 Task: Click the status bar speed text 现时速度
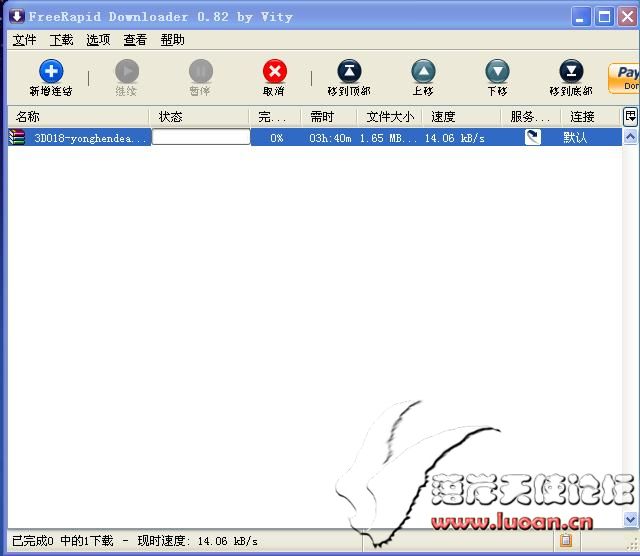(x=198, y=541)
